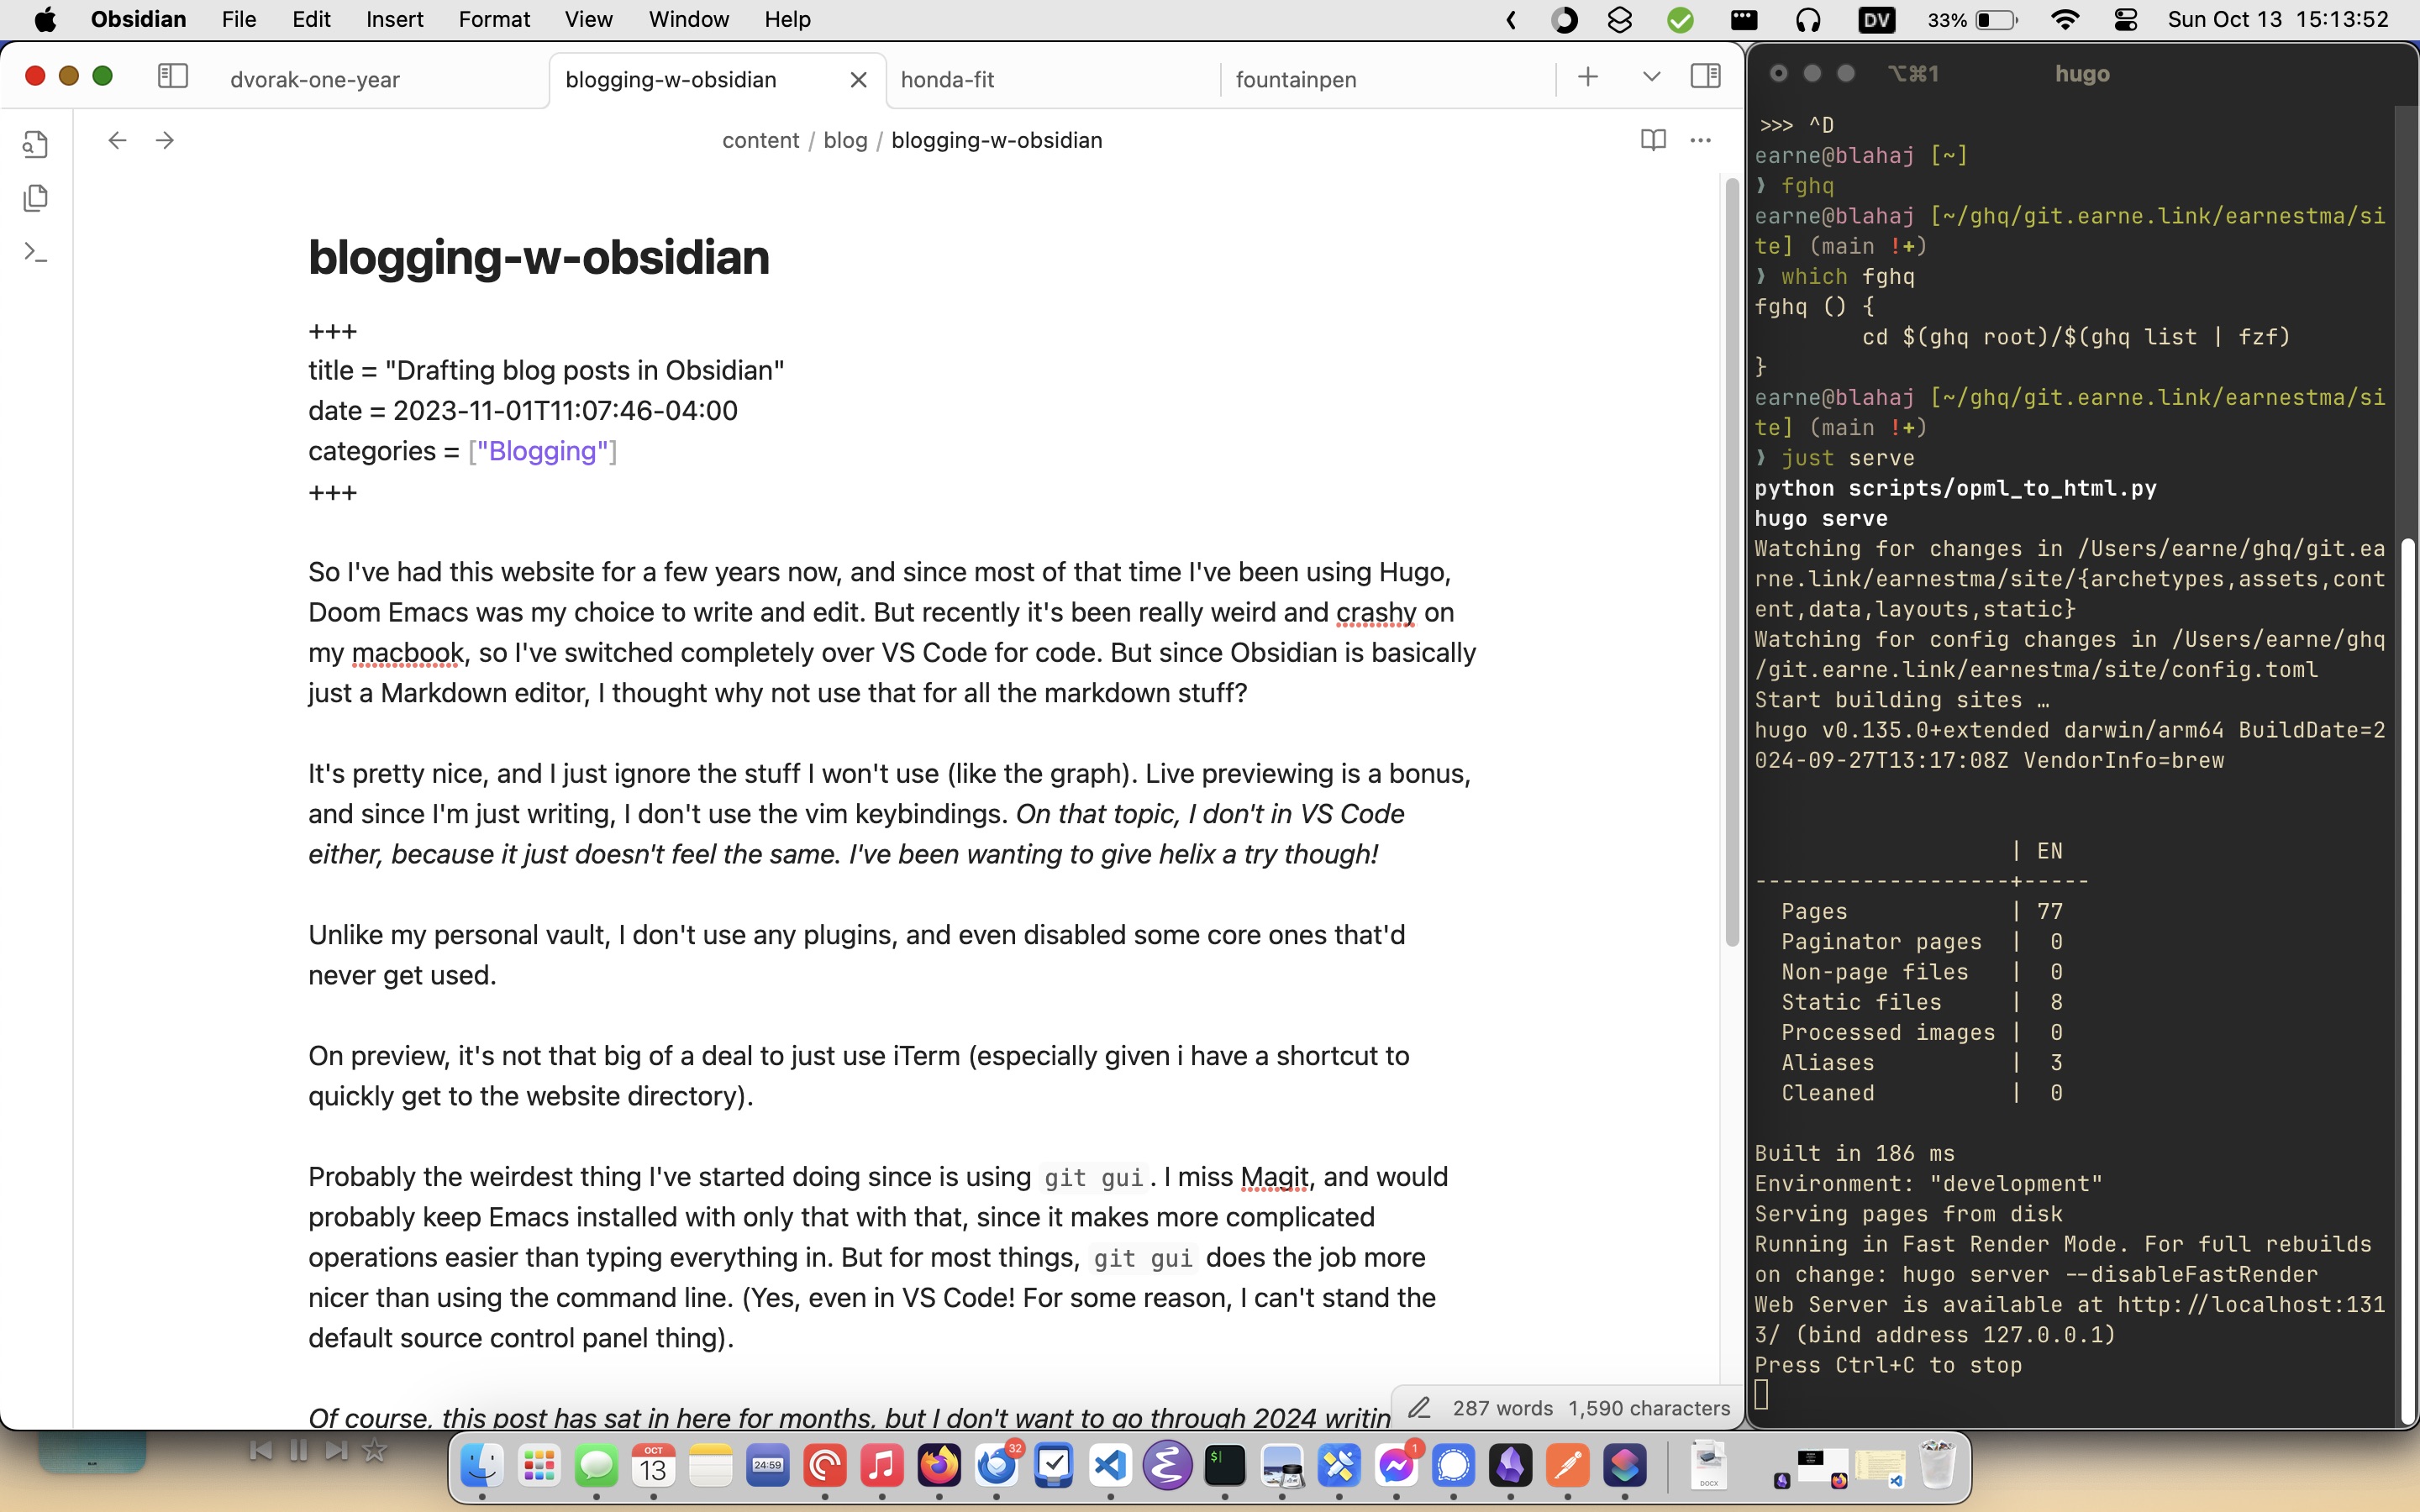This screenshot has height=1512, width=2420.
Task: Switch to the honda-fit tab
Action: (x=947, y=80)
